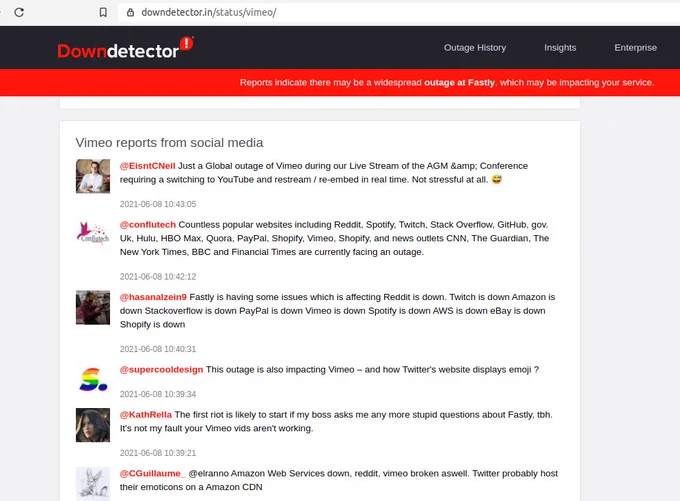
Task: Open @EisntCNeil's profile link
Action: click(x=147, y=166)
